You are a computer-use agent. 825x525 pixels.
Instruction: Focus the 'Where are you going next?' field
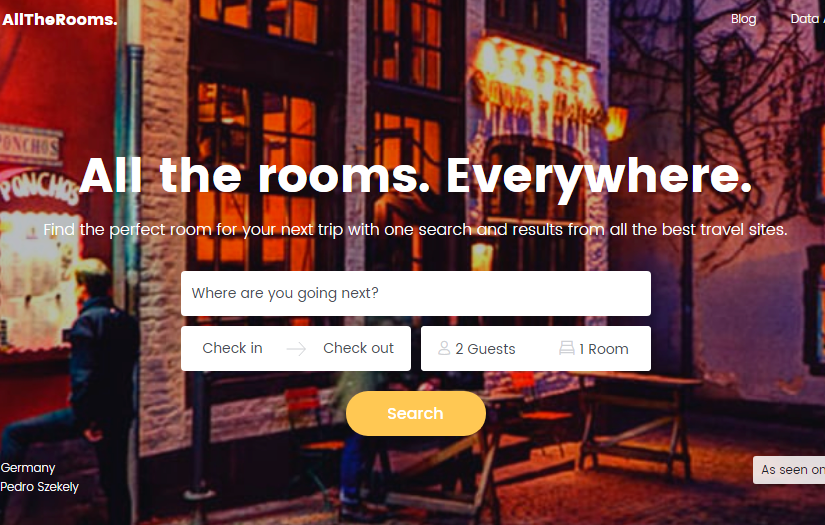click(416, 294)
